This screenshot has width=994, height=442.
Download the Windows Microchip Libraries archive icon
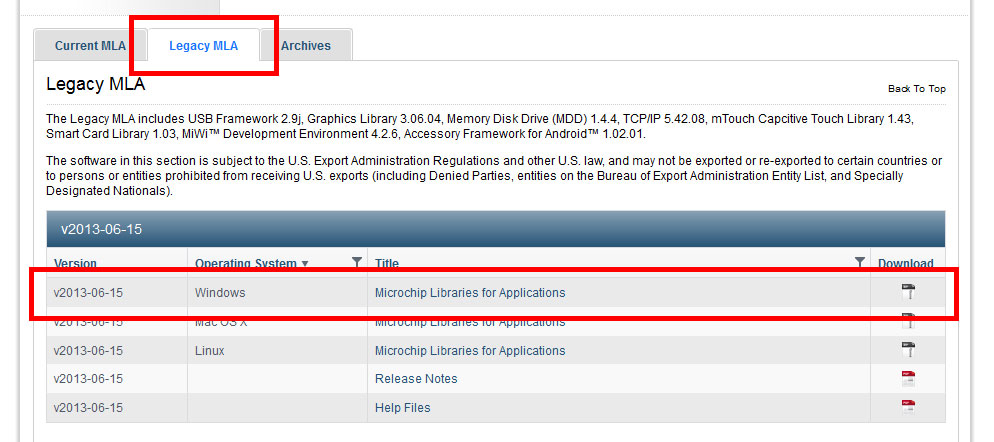pos(908,293)
